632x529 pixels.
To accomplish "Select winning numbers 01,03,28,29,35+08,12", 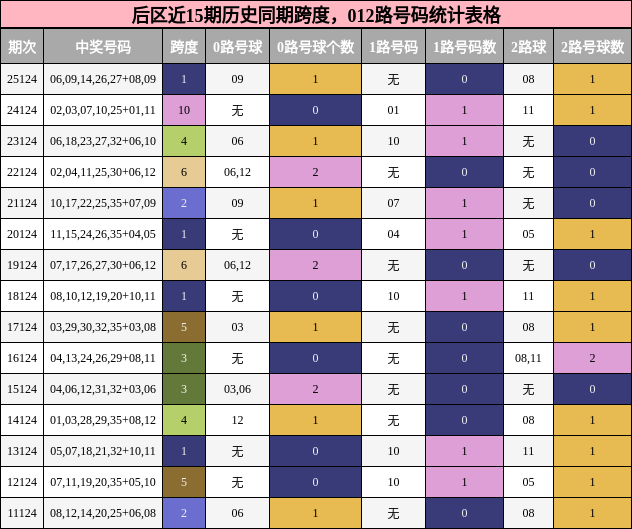I will pos(103,420).
